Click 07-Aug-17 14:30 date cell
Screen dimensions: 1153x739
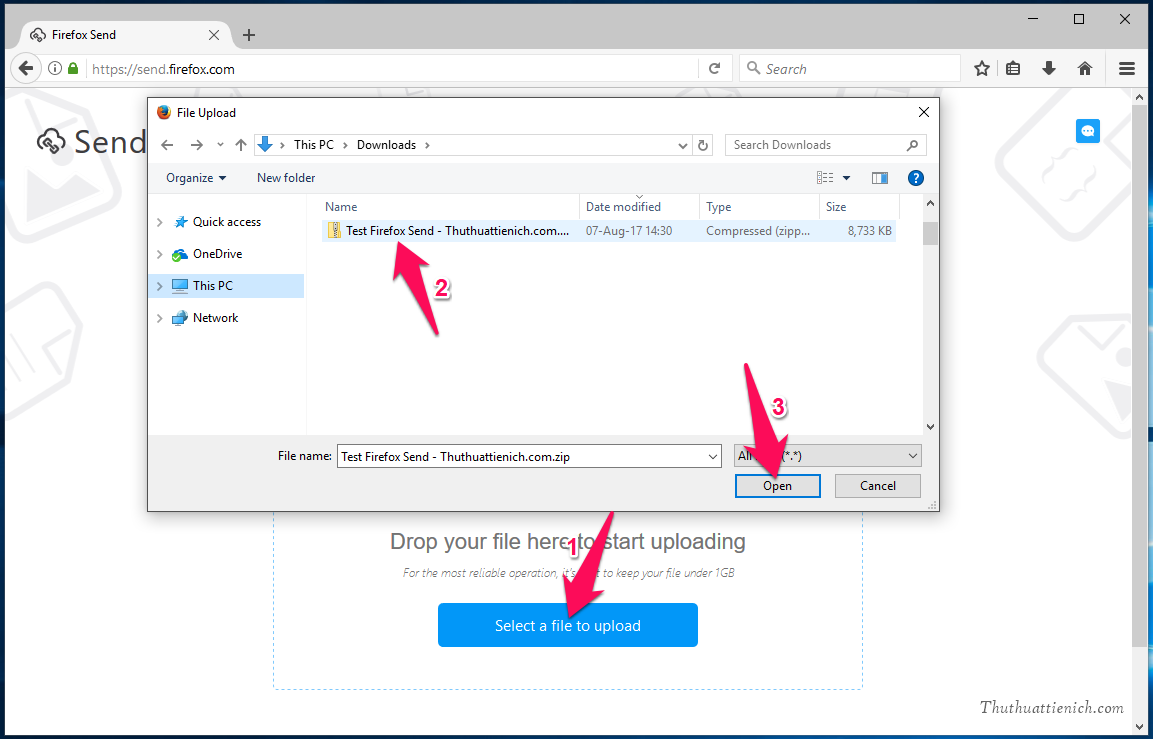[629, 231]
